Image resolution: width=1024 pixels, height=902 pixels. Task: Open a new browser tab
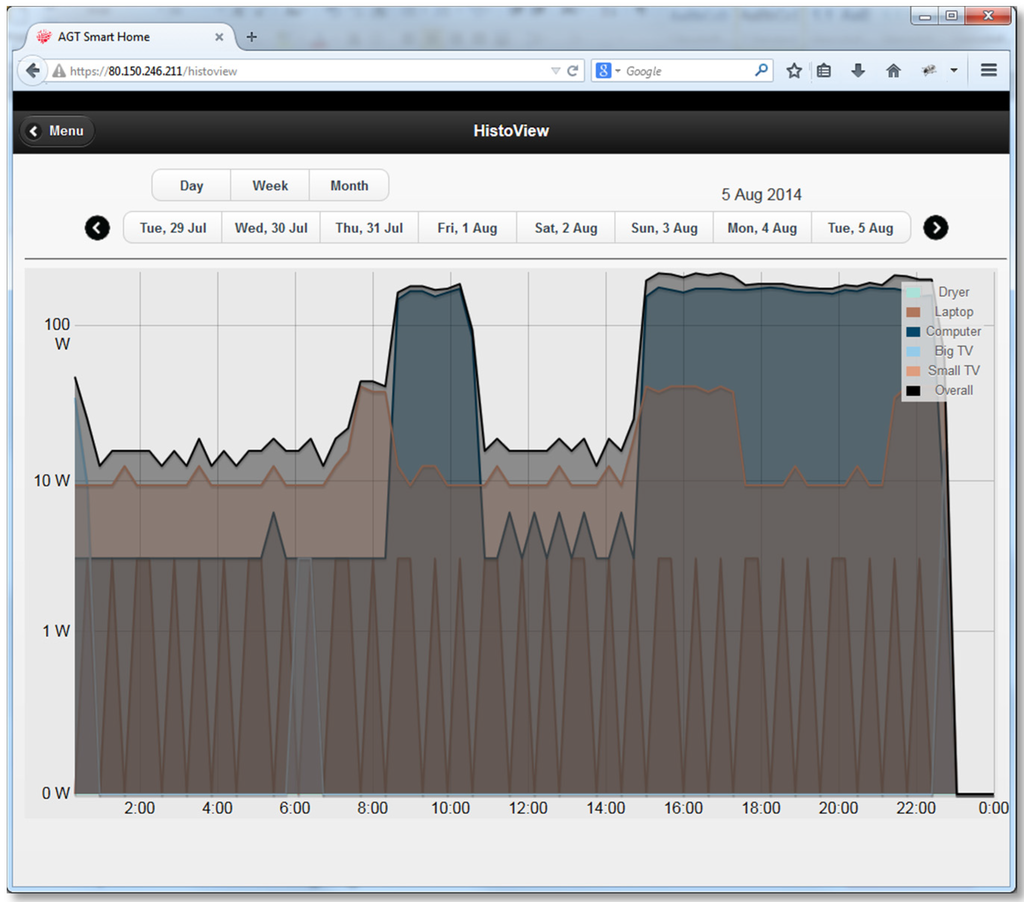(x=251, y=37)
